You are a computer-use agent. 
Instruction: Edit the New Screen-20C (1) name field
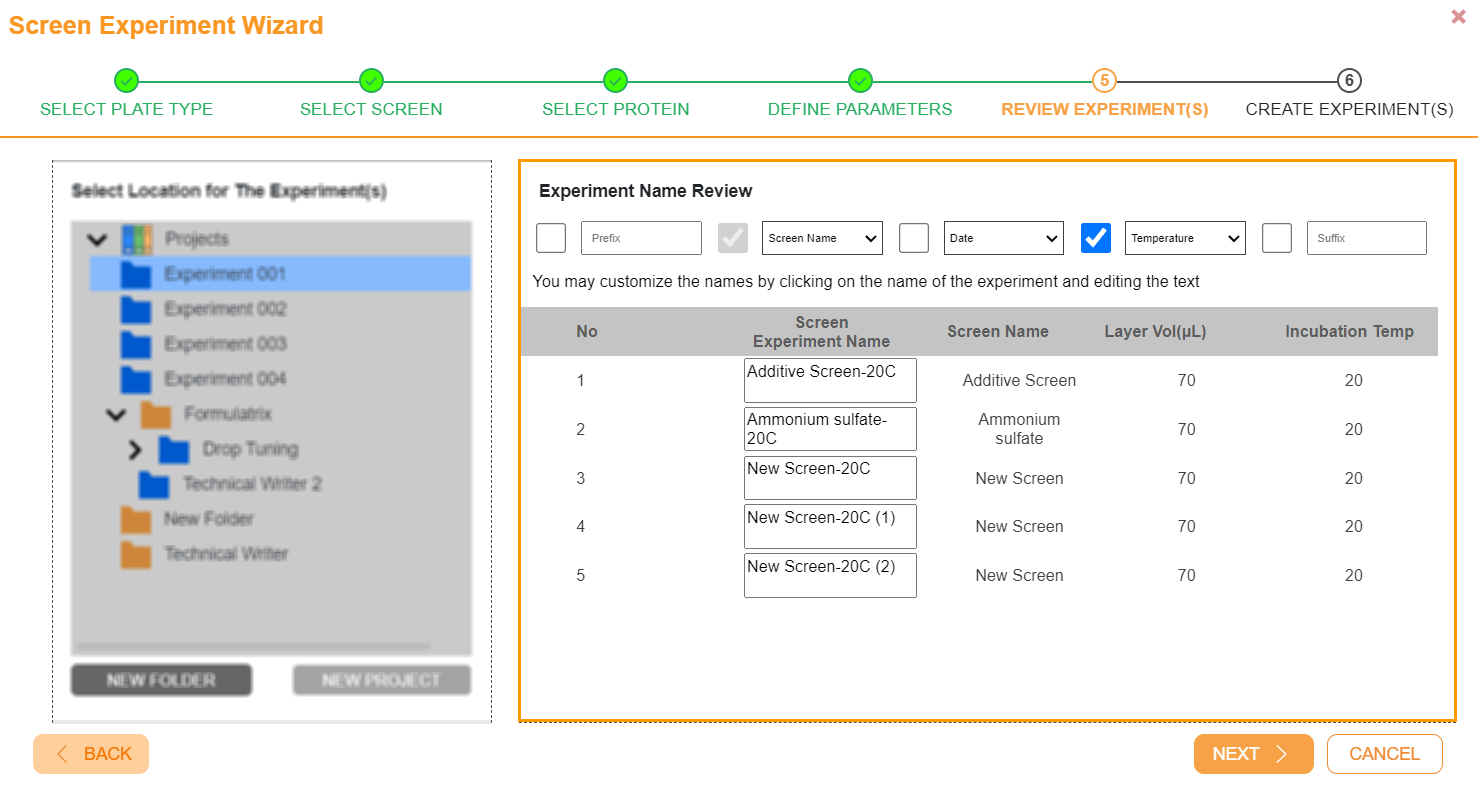[x=830, y=526]
